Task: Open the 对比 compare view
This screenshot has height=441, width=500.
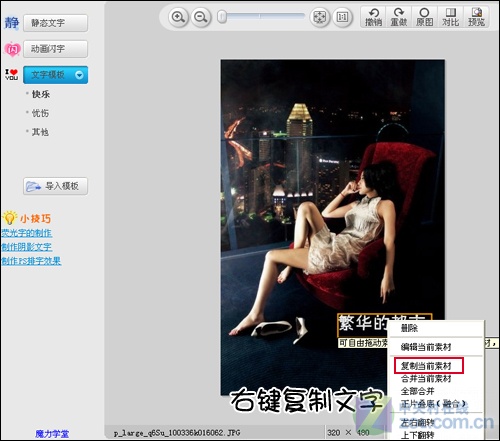Action: [x=450, y=17]
